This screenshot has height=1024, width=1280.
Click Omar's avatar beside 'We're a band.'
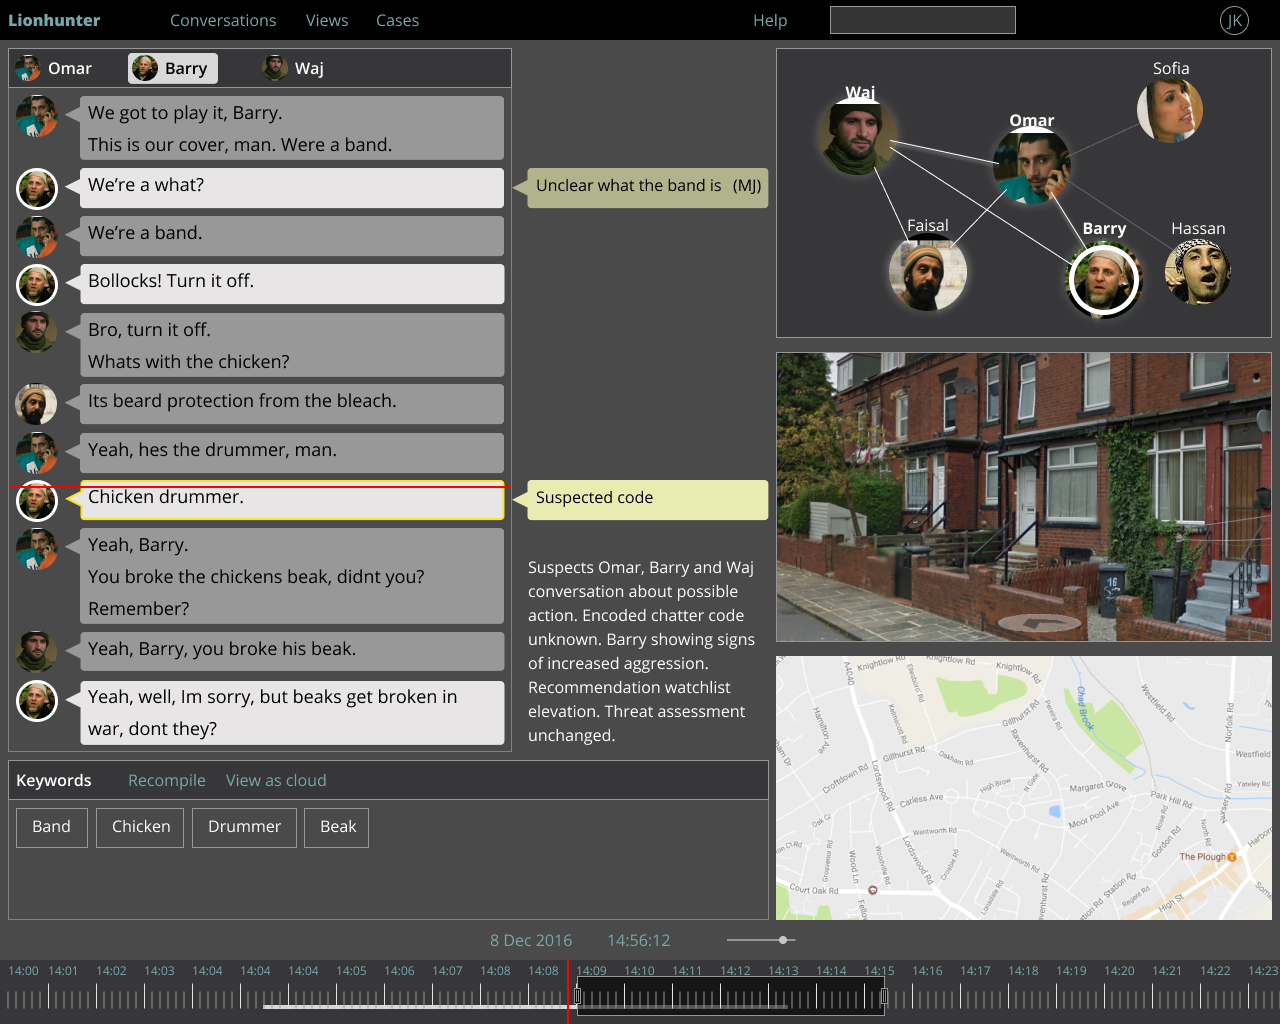pos(37,237)
